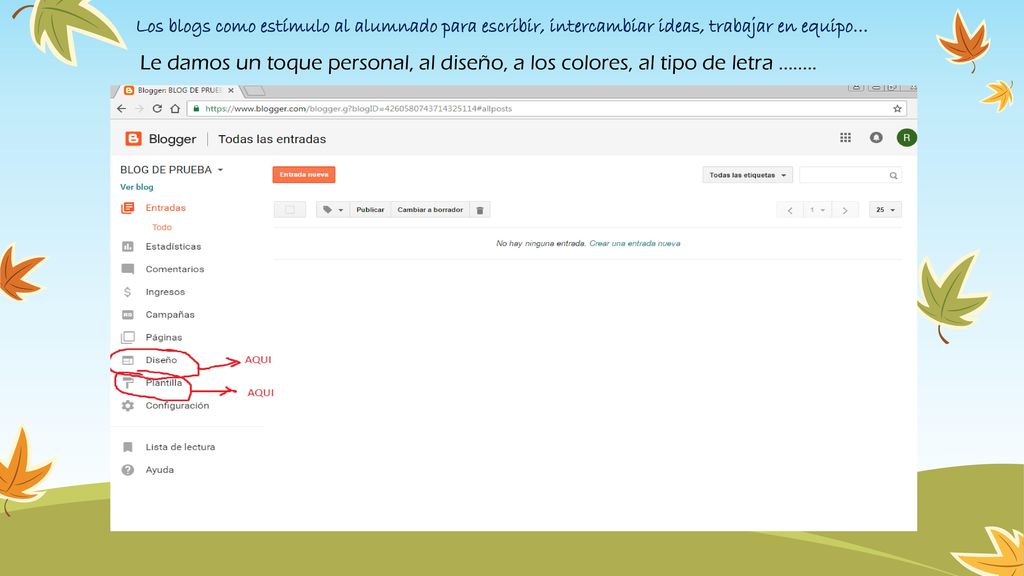Viewport: 1024px width, 576px height.
Task: Click the Cambiar a borrador button
Action: coord(430,210)
